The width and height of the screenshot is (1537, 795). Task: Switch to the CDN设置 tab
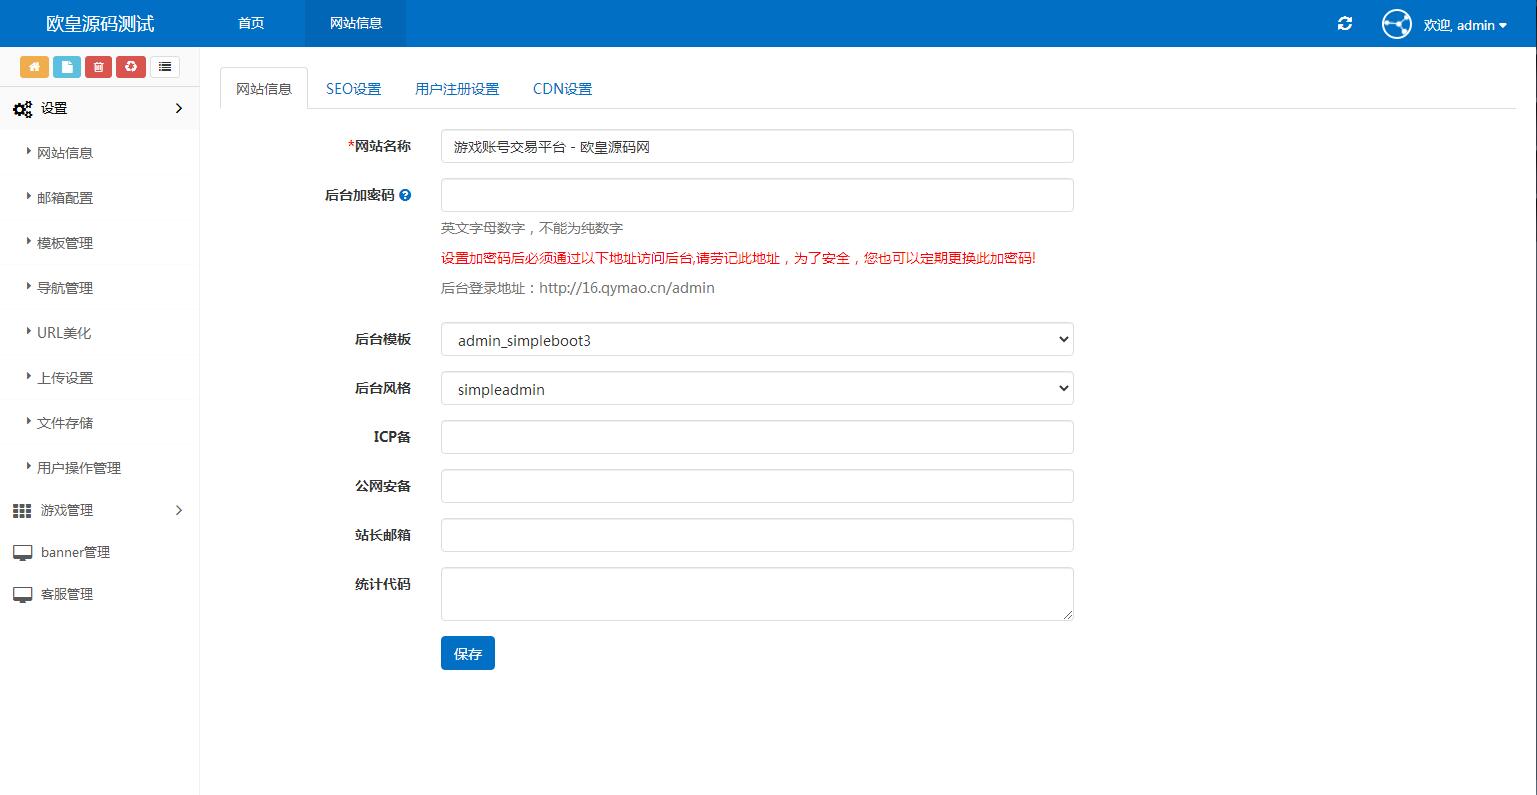pos(562,89)
